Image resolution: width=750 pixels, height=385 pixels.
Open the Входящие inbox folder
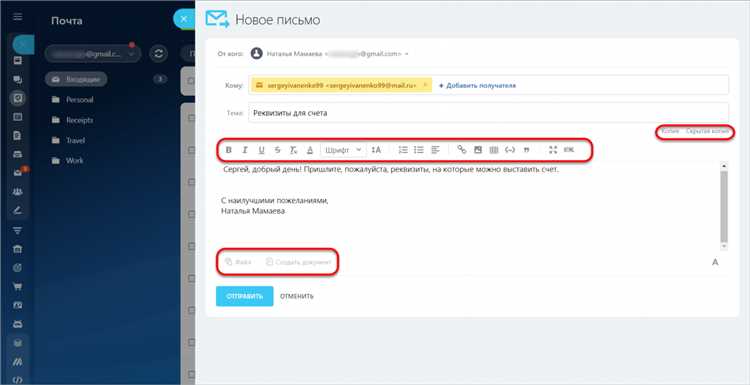click(76, 79)
